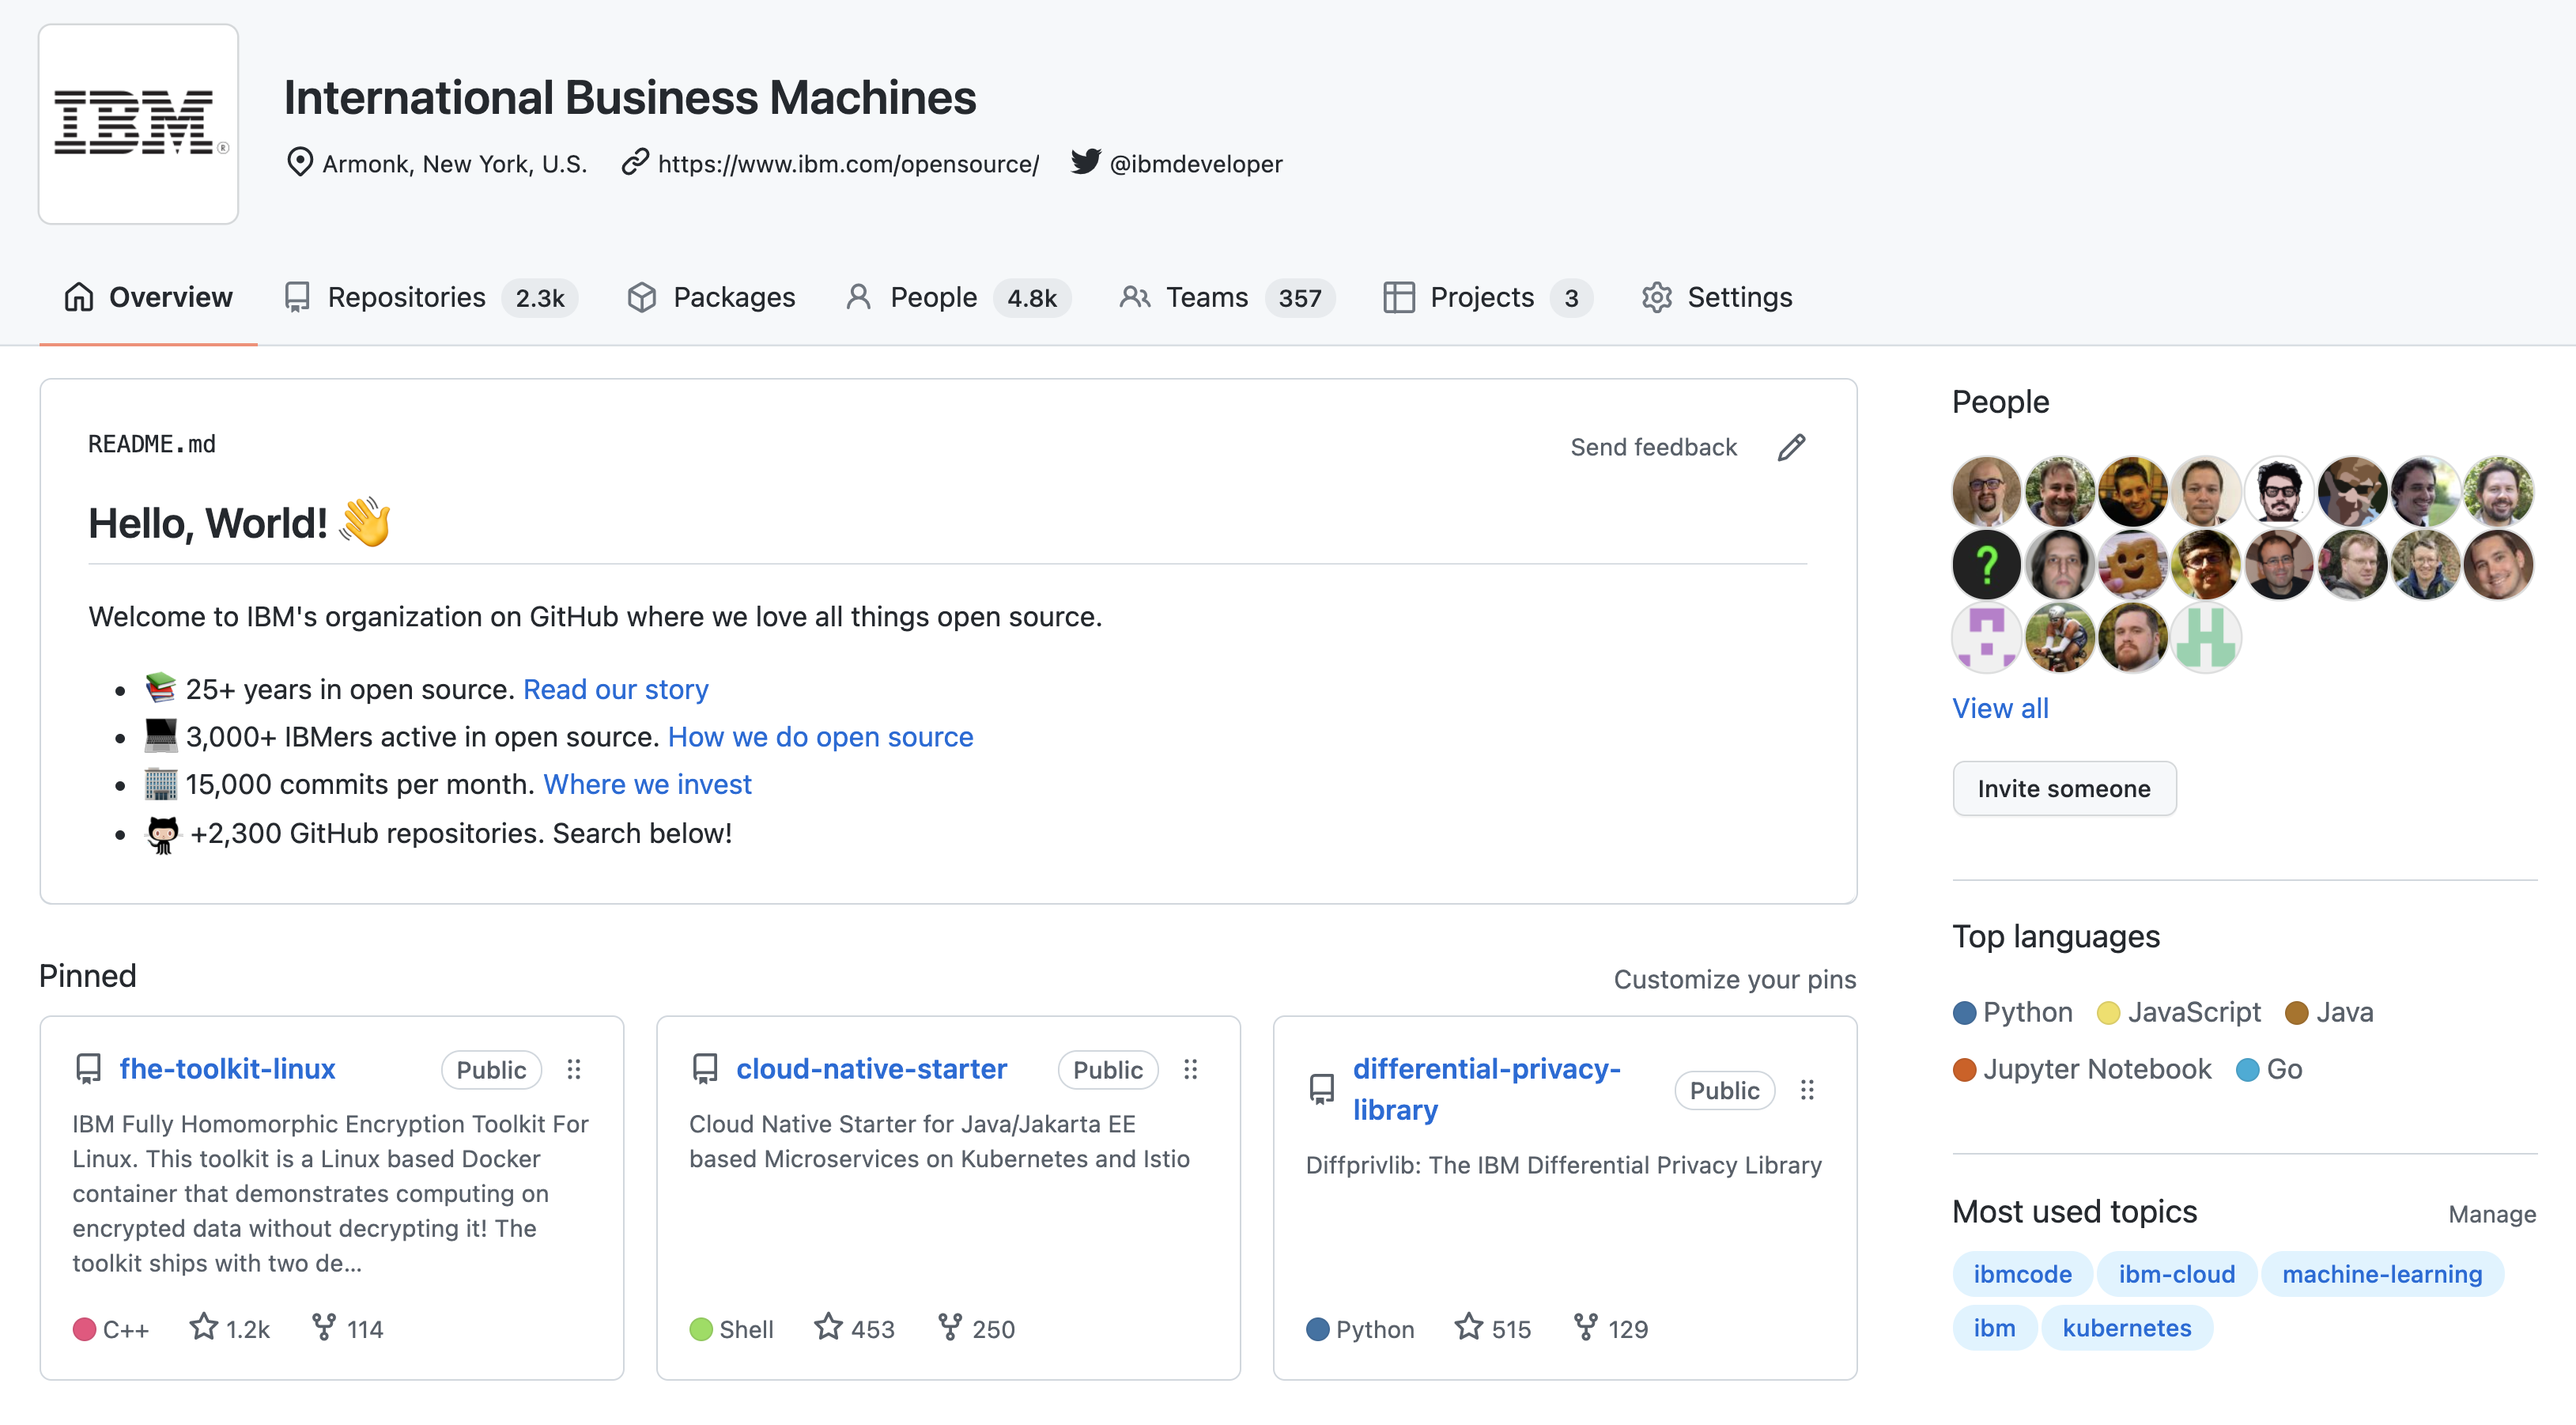Click the green Shell language dot
2576x1425 pixels.
pyautogui.click(x=701, y=1329)
